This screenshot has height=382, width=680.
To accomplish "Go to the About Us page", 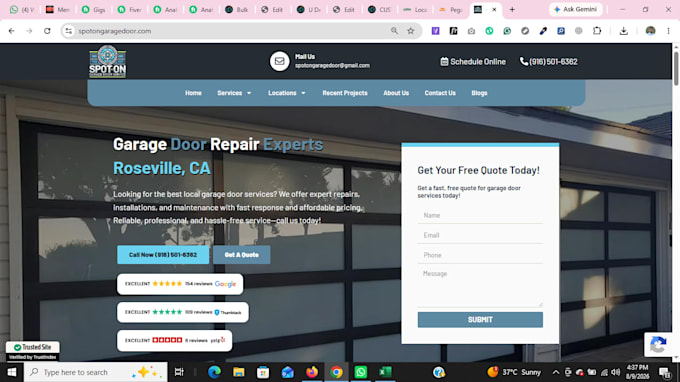I will click(x=396, y=93).
